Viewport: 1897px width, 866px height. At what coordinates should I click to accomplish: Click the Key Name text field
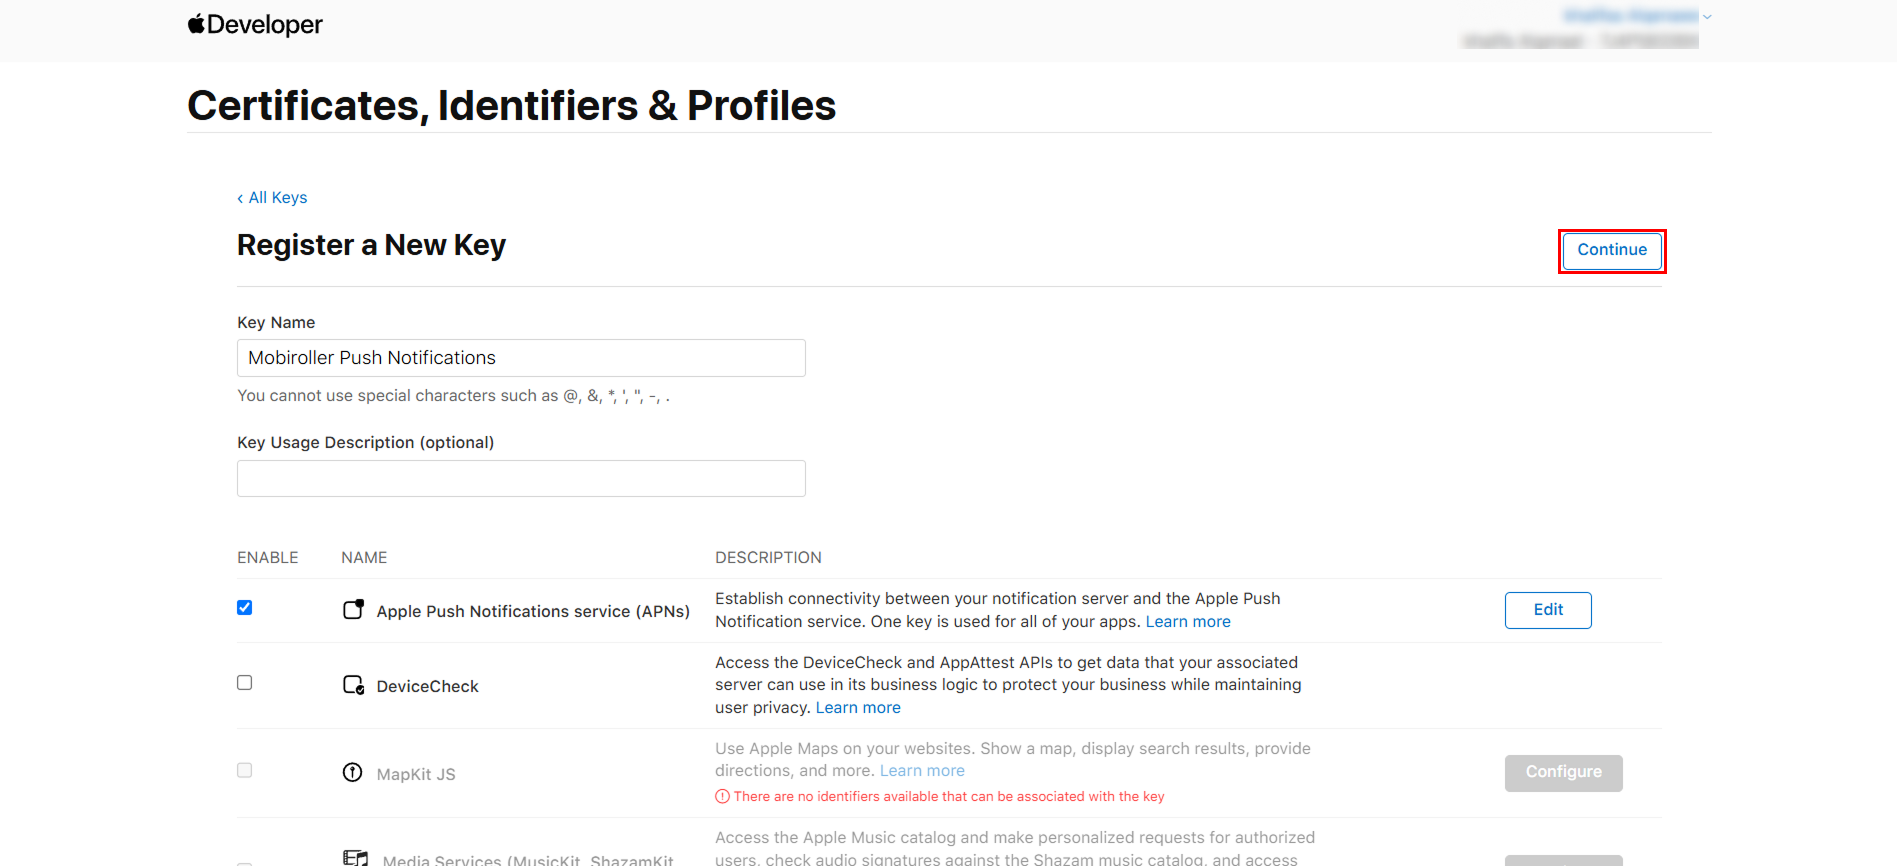521,358
